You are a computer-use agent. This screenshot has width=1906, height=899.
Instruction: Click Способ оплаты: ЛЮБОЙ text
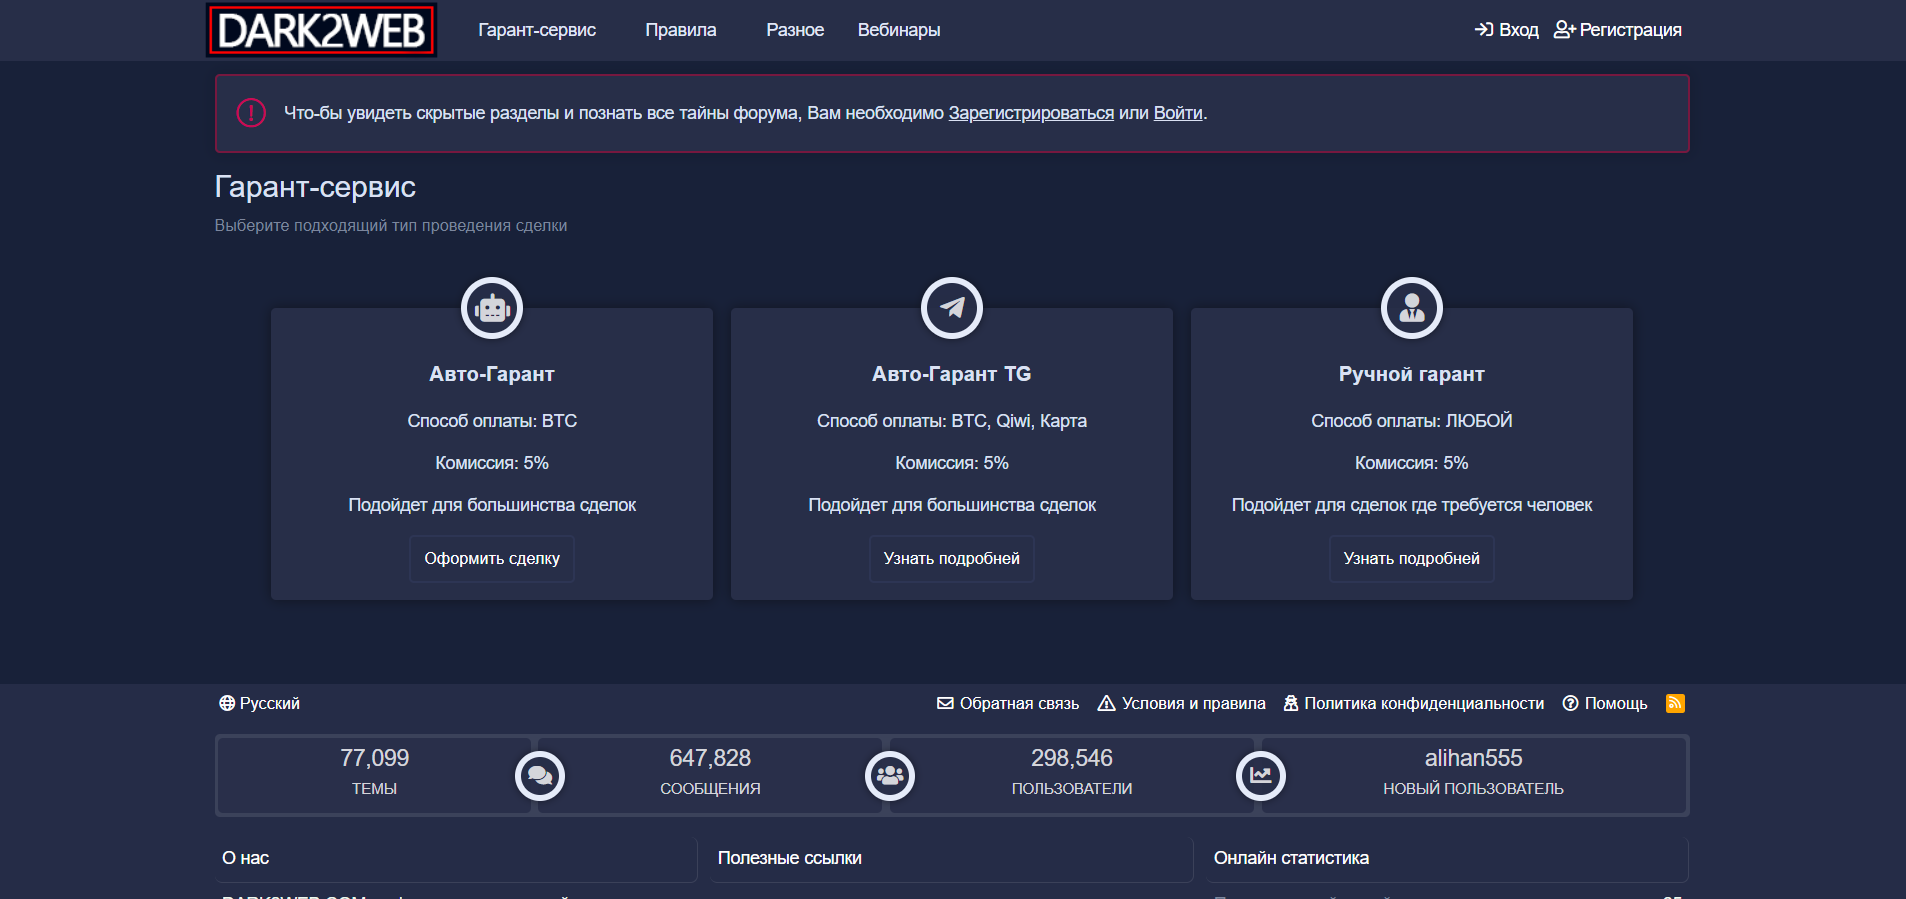(1412, 421)
